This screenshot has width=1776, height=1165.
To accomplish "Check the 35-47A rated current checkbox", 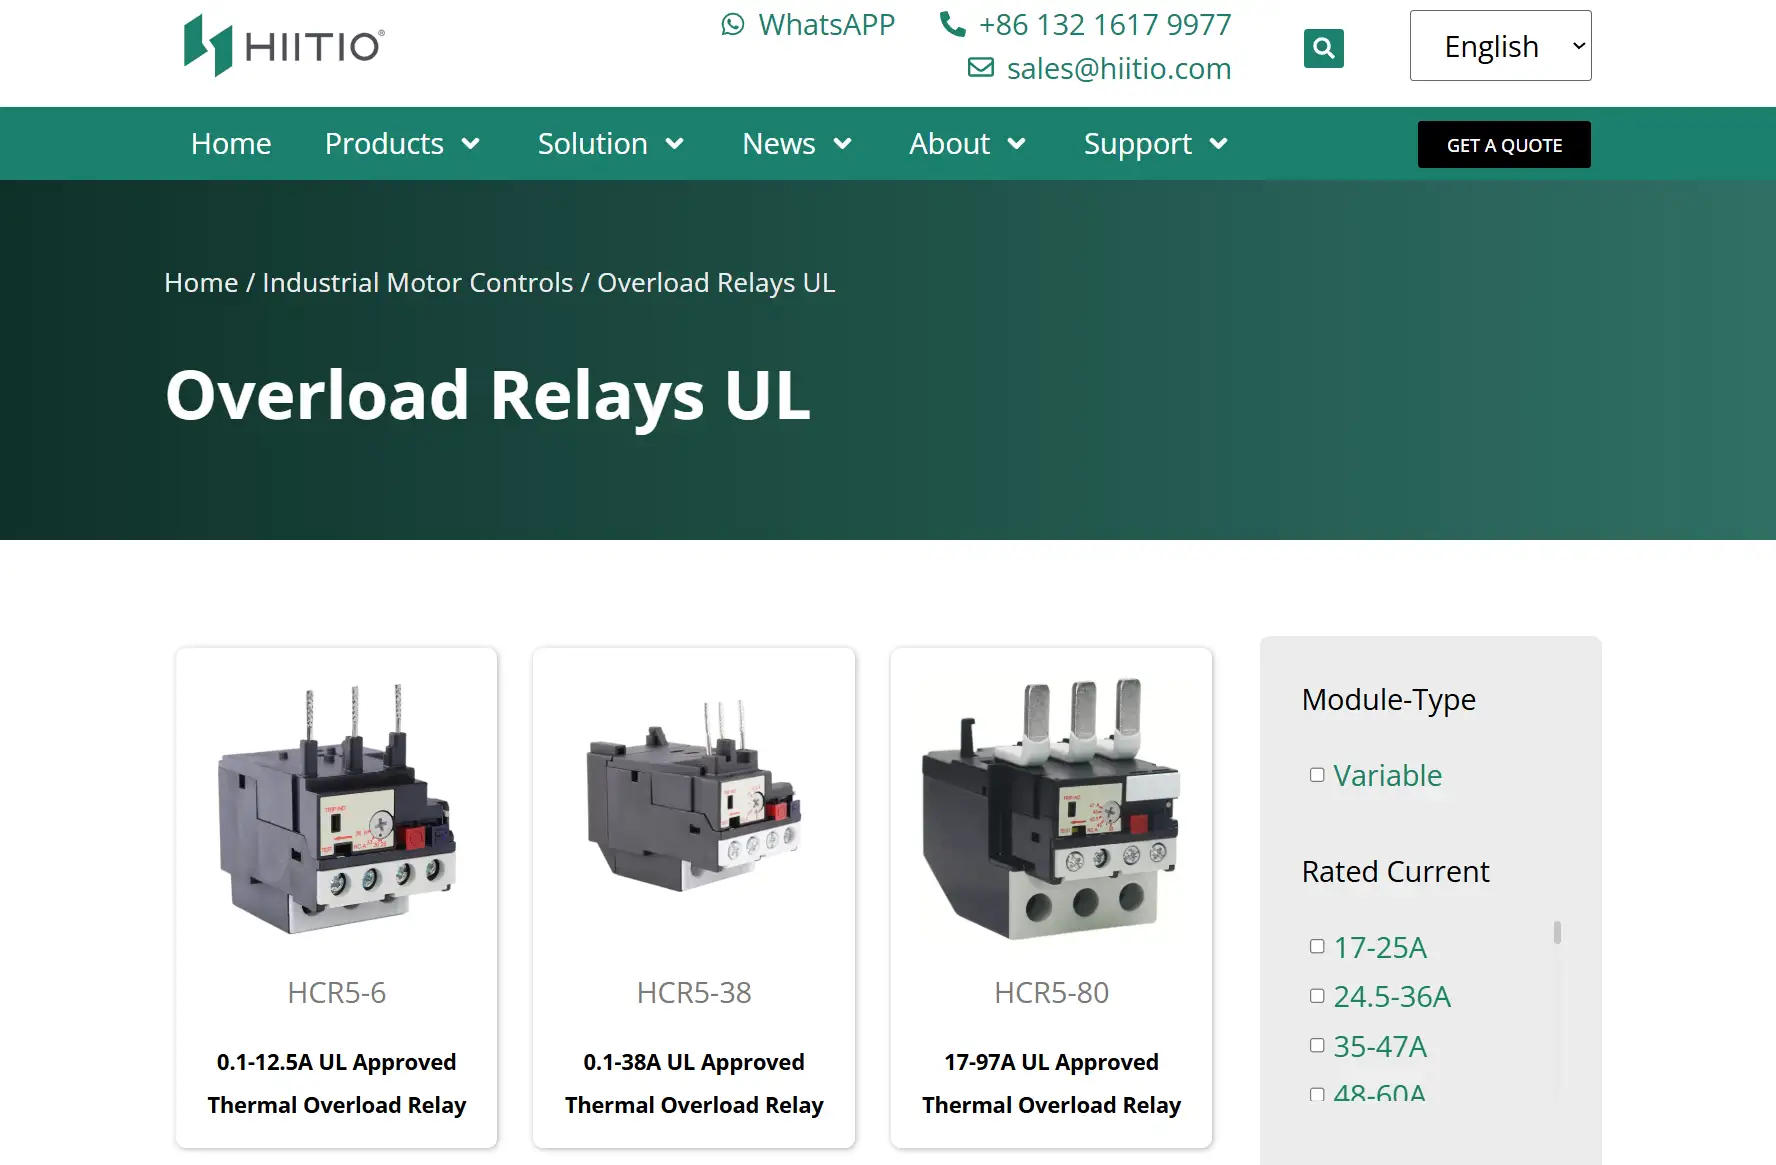I will pos(1317,1045).
